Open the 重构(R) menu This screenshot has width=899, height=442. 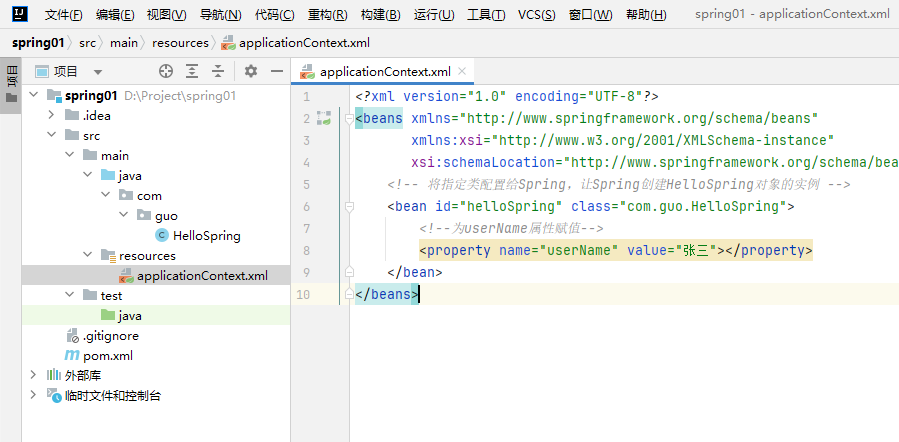[327, 15]
